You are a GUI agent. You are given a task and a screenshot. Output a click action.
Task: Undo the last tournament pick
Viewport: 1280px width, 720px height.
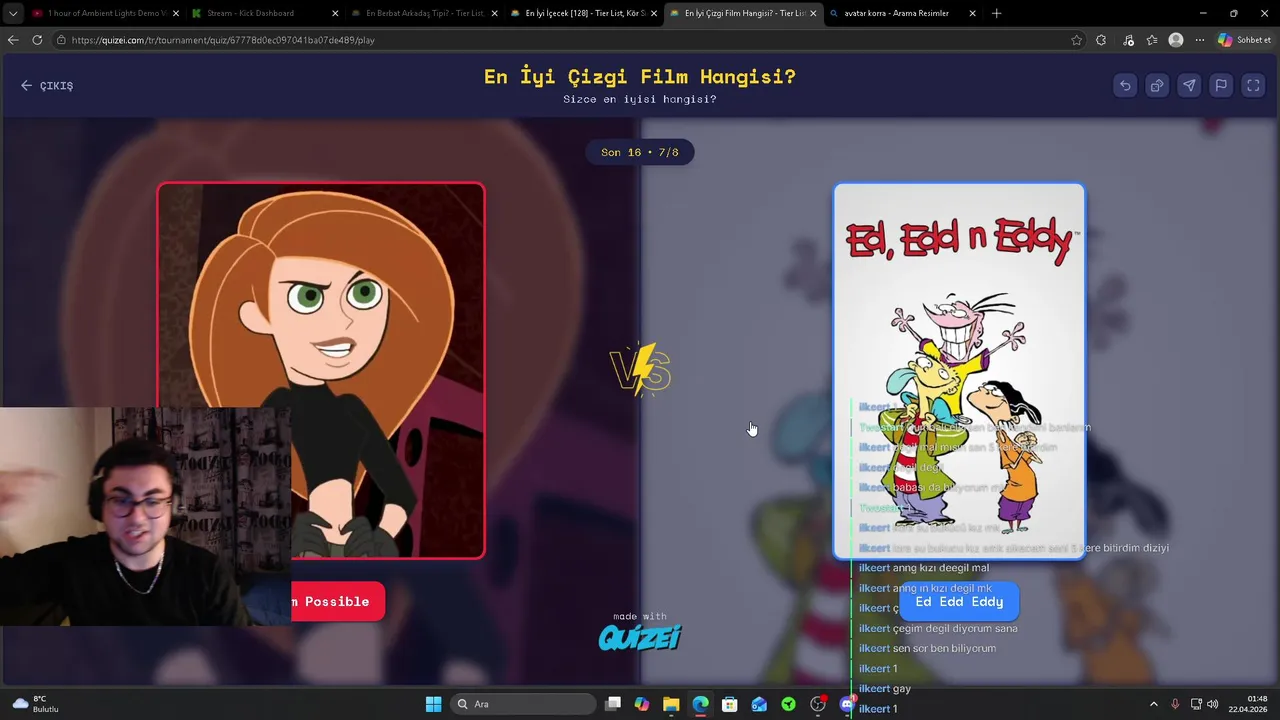[1125, 86]
